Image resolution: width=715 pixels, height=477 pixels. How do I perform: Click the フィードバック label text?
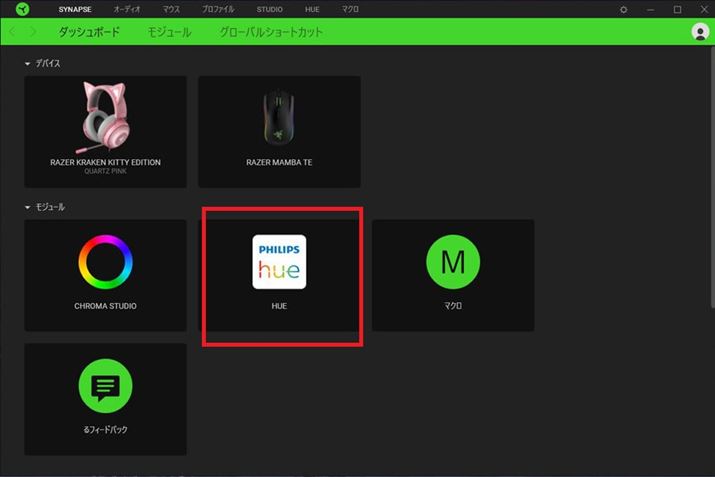click(105, 430)
